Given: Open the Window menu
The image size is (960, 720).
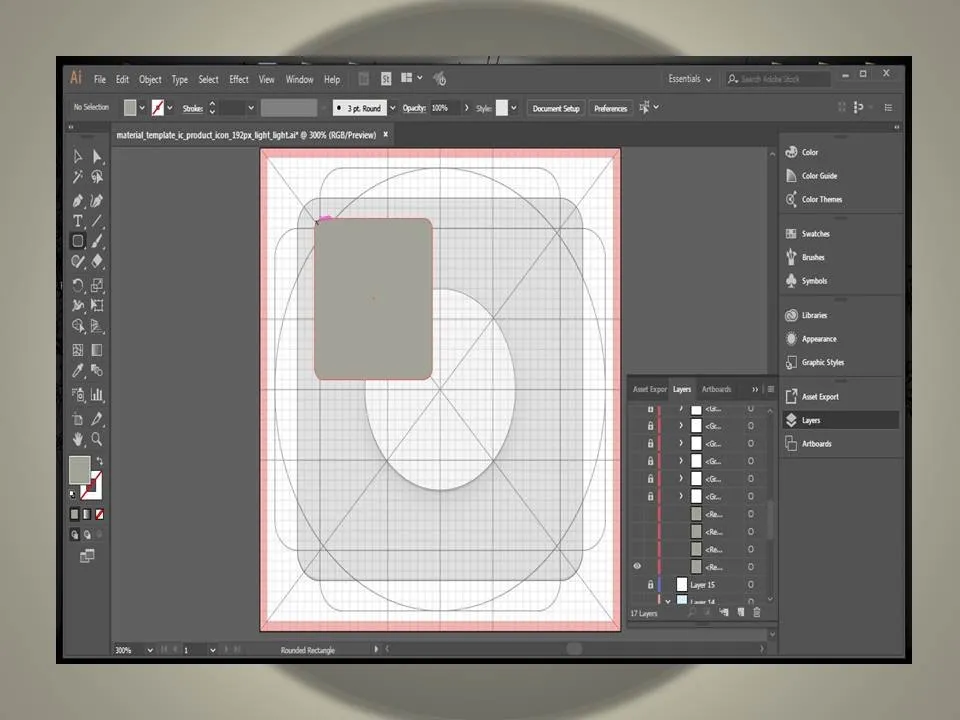Looking at the screenshot, I should point(299,80).
